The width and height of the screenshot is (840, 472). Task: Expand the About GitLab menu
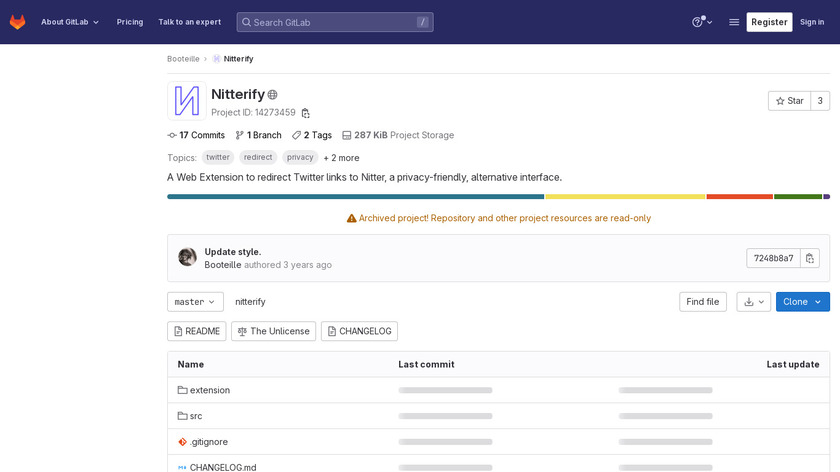tap(70, 22)
